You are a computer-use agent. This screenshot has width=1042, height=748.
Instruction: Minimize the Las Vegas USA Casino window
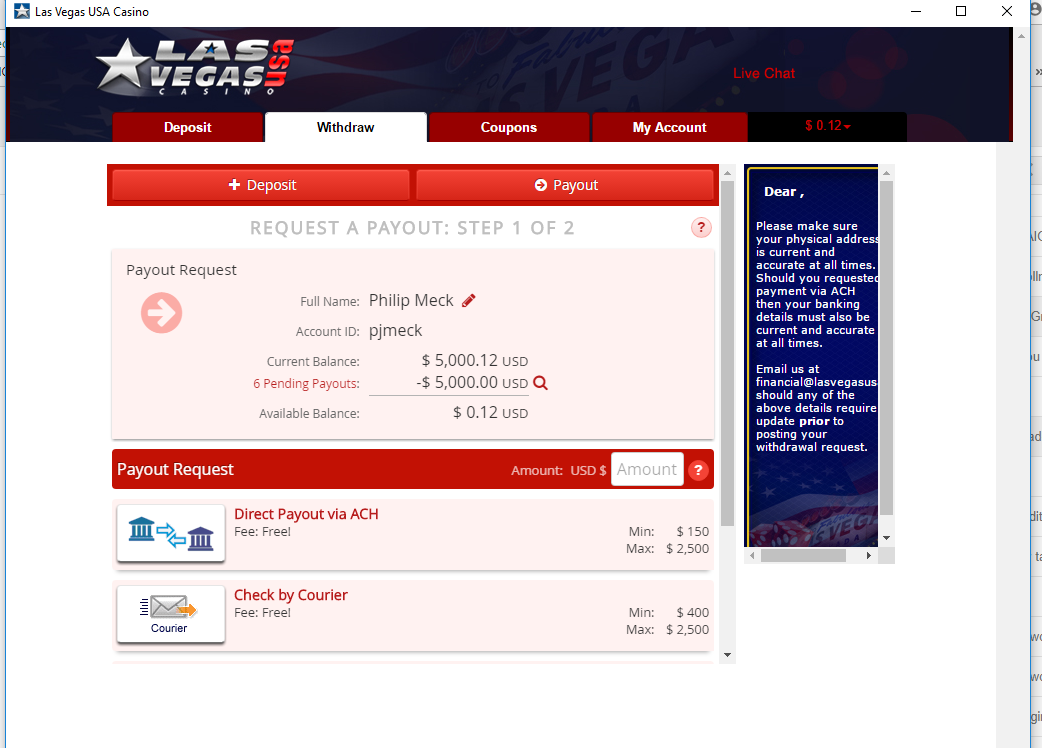click(x=916, y=11)
